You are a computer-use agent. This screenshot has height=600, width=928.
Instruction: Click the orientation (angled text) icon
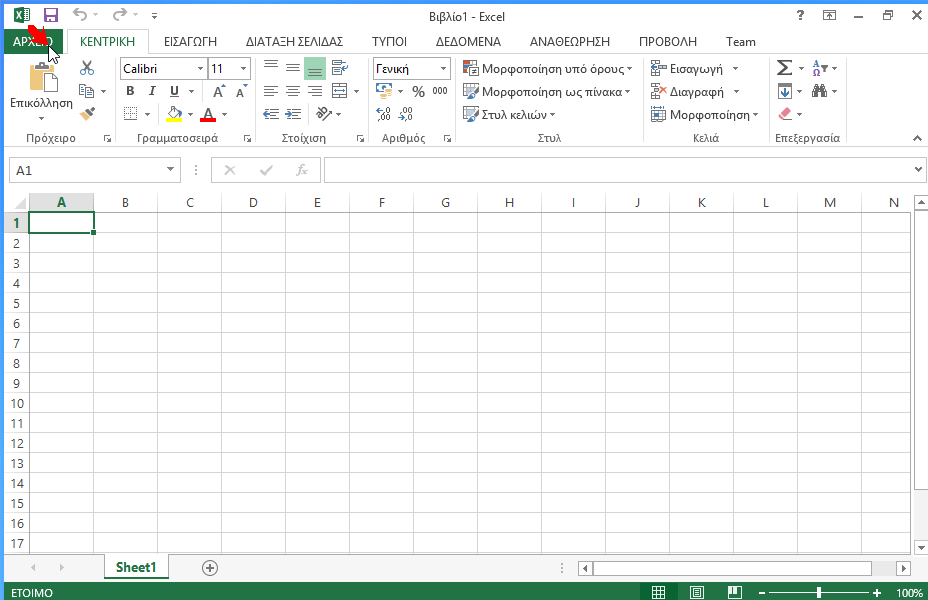324,114
